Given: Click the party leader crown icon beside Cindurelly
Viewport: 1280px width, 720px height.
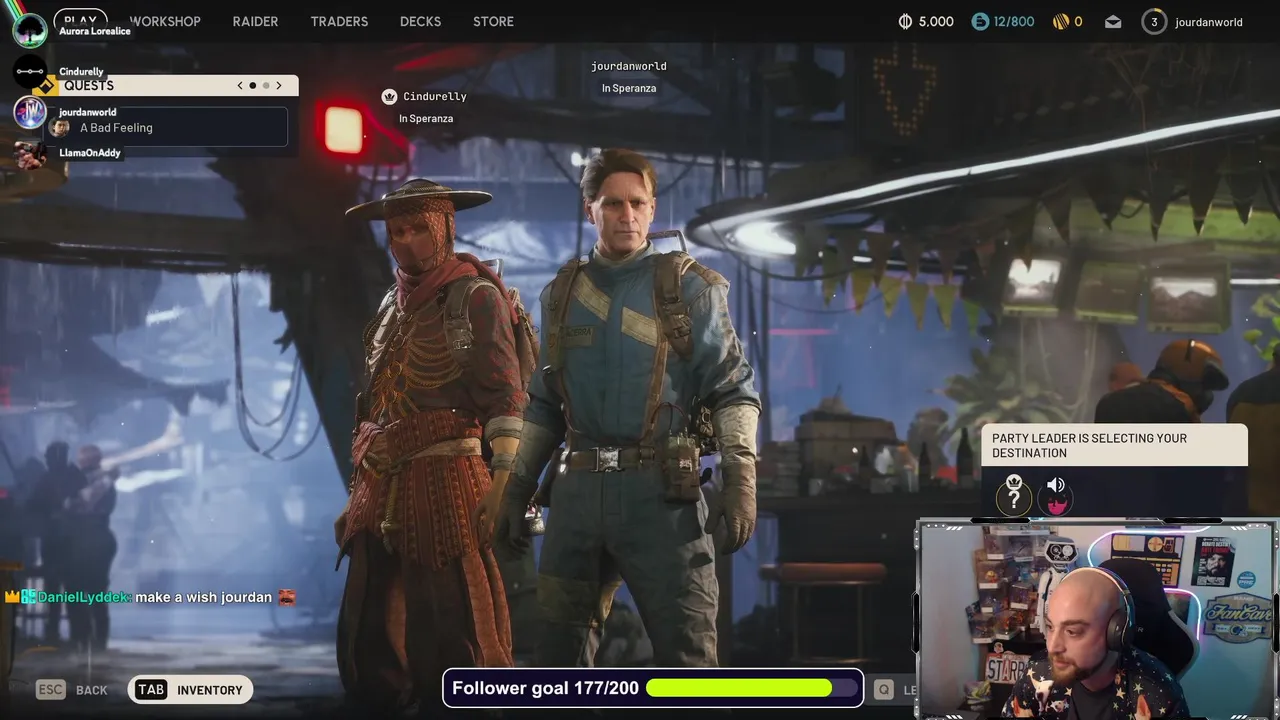Looking at the screenshot, I should [x=389, y=96].
